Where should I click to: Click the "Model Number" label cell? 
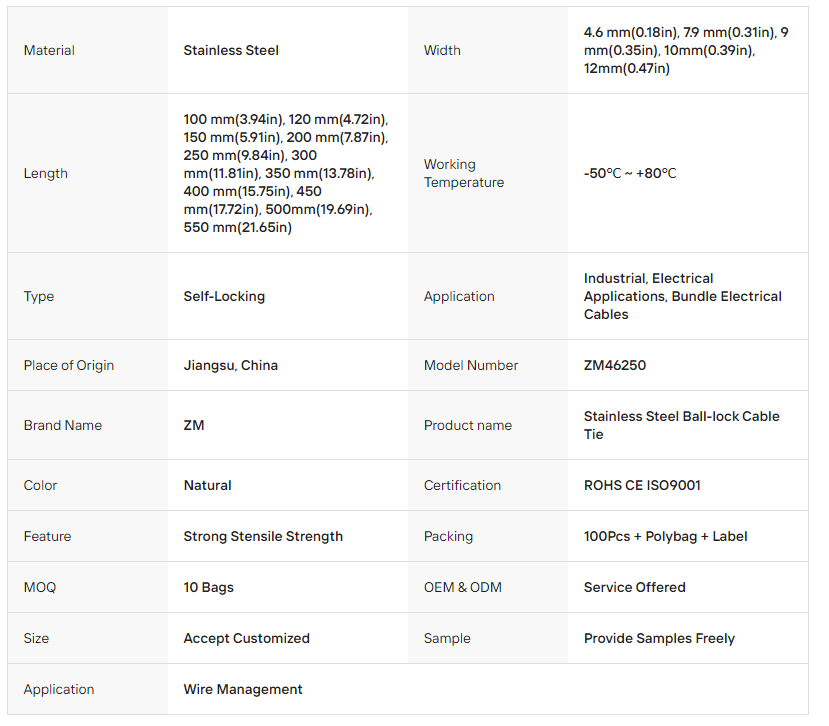click(x=471, y=365)
